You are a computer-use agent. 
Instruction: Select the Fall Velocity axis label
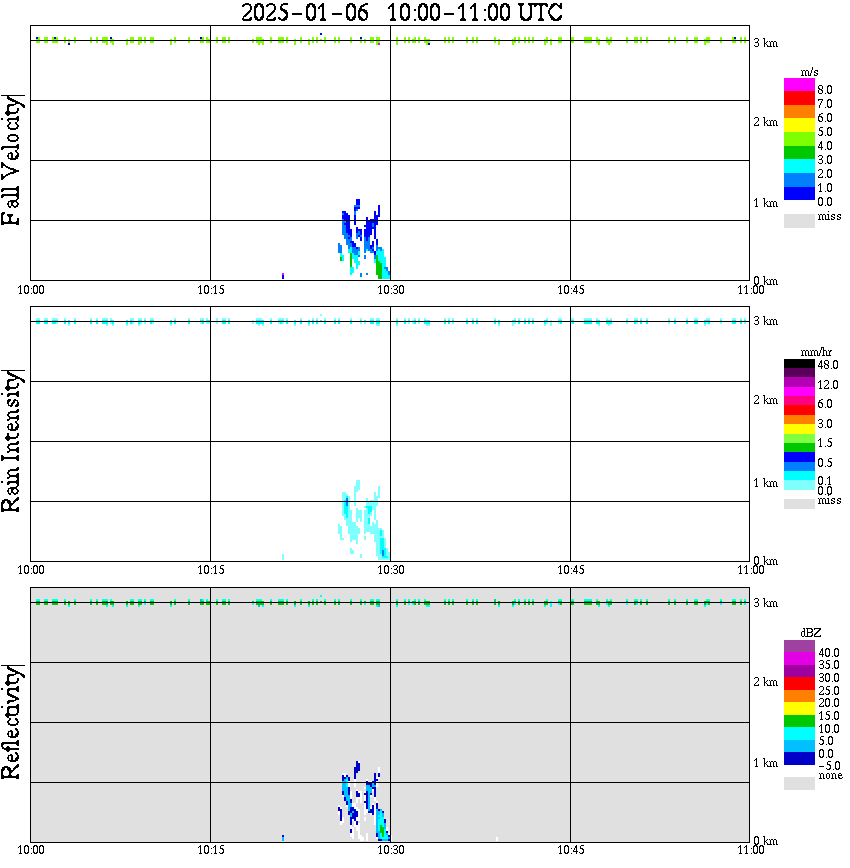12,160
